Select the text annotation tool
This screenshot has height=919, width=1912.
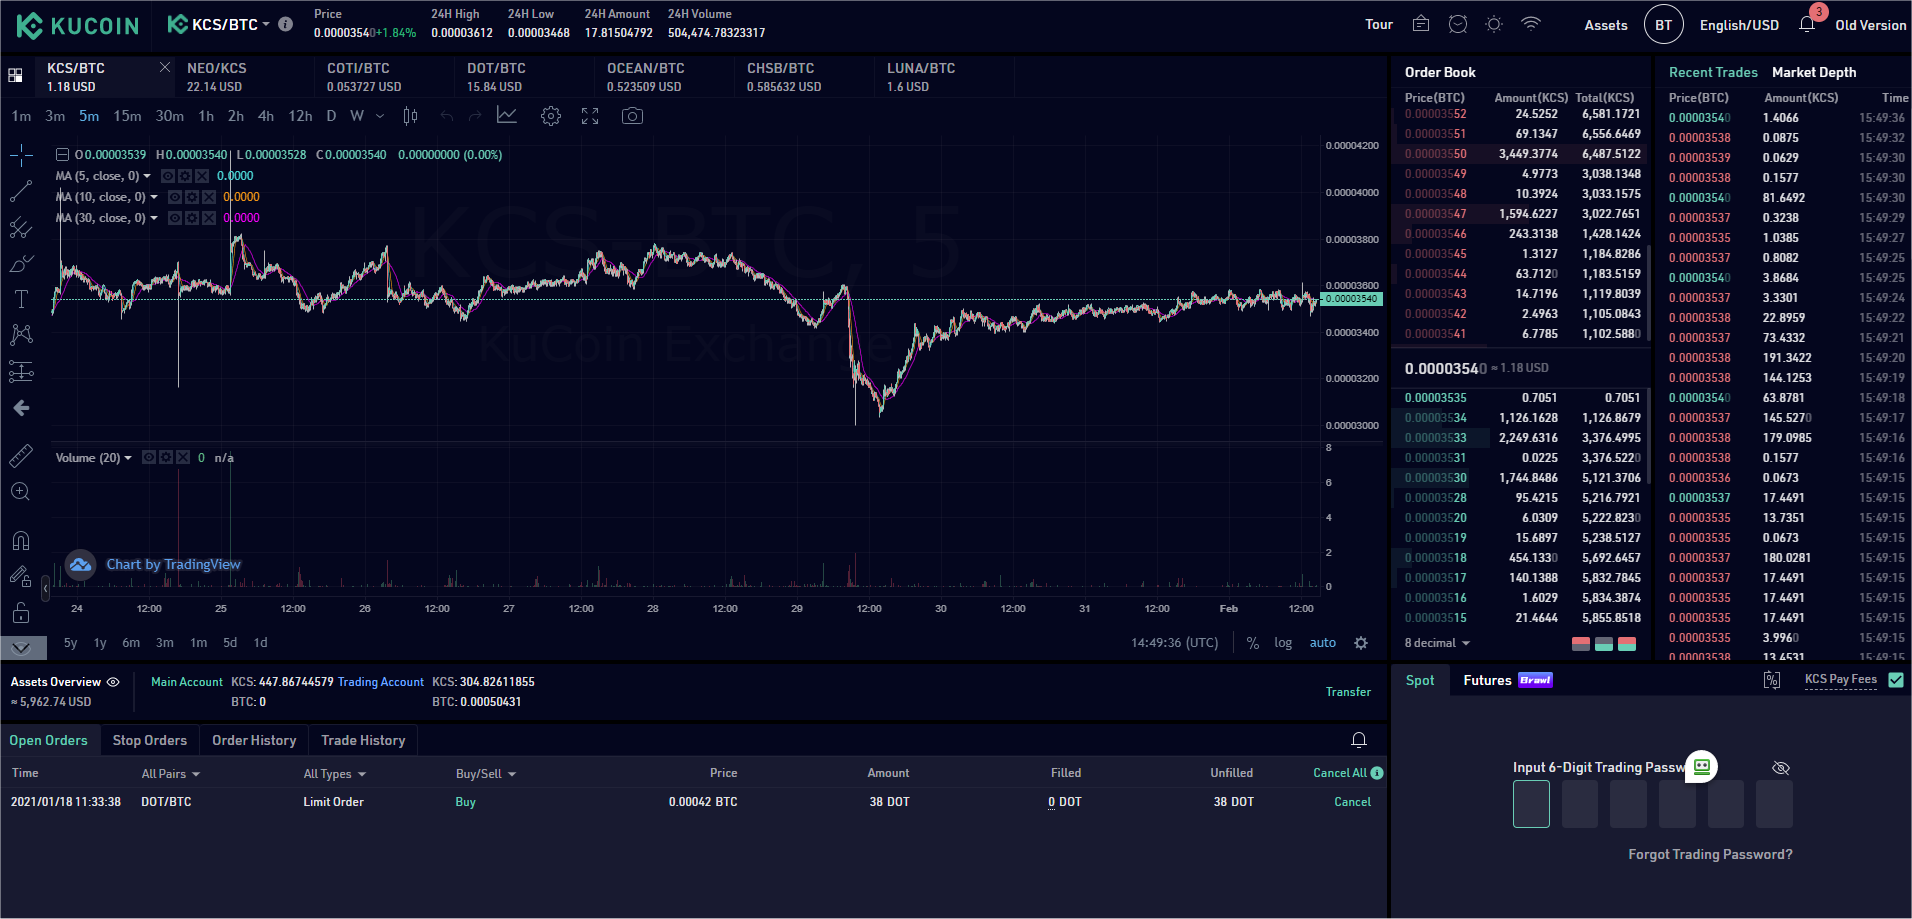coord(21,299)
